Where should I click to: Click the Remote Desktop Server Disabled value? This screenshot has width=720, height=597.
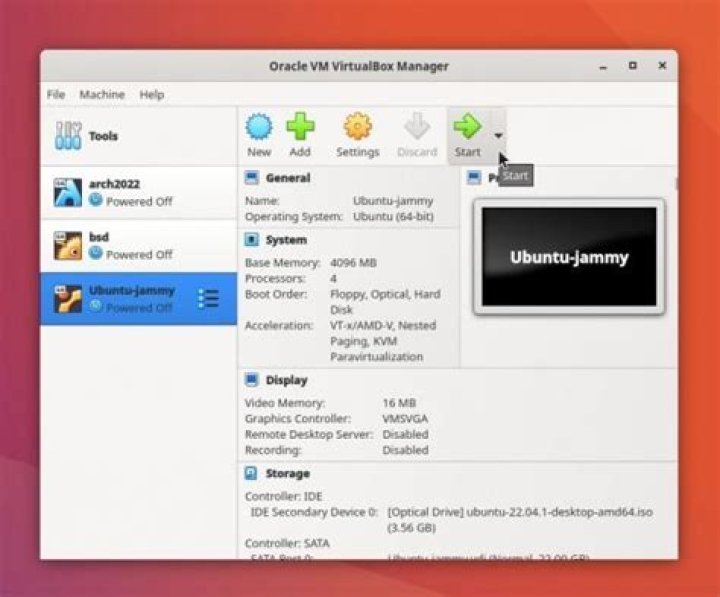tap(405, 434)
